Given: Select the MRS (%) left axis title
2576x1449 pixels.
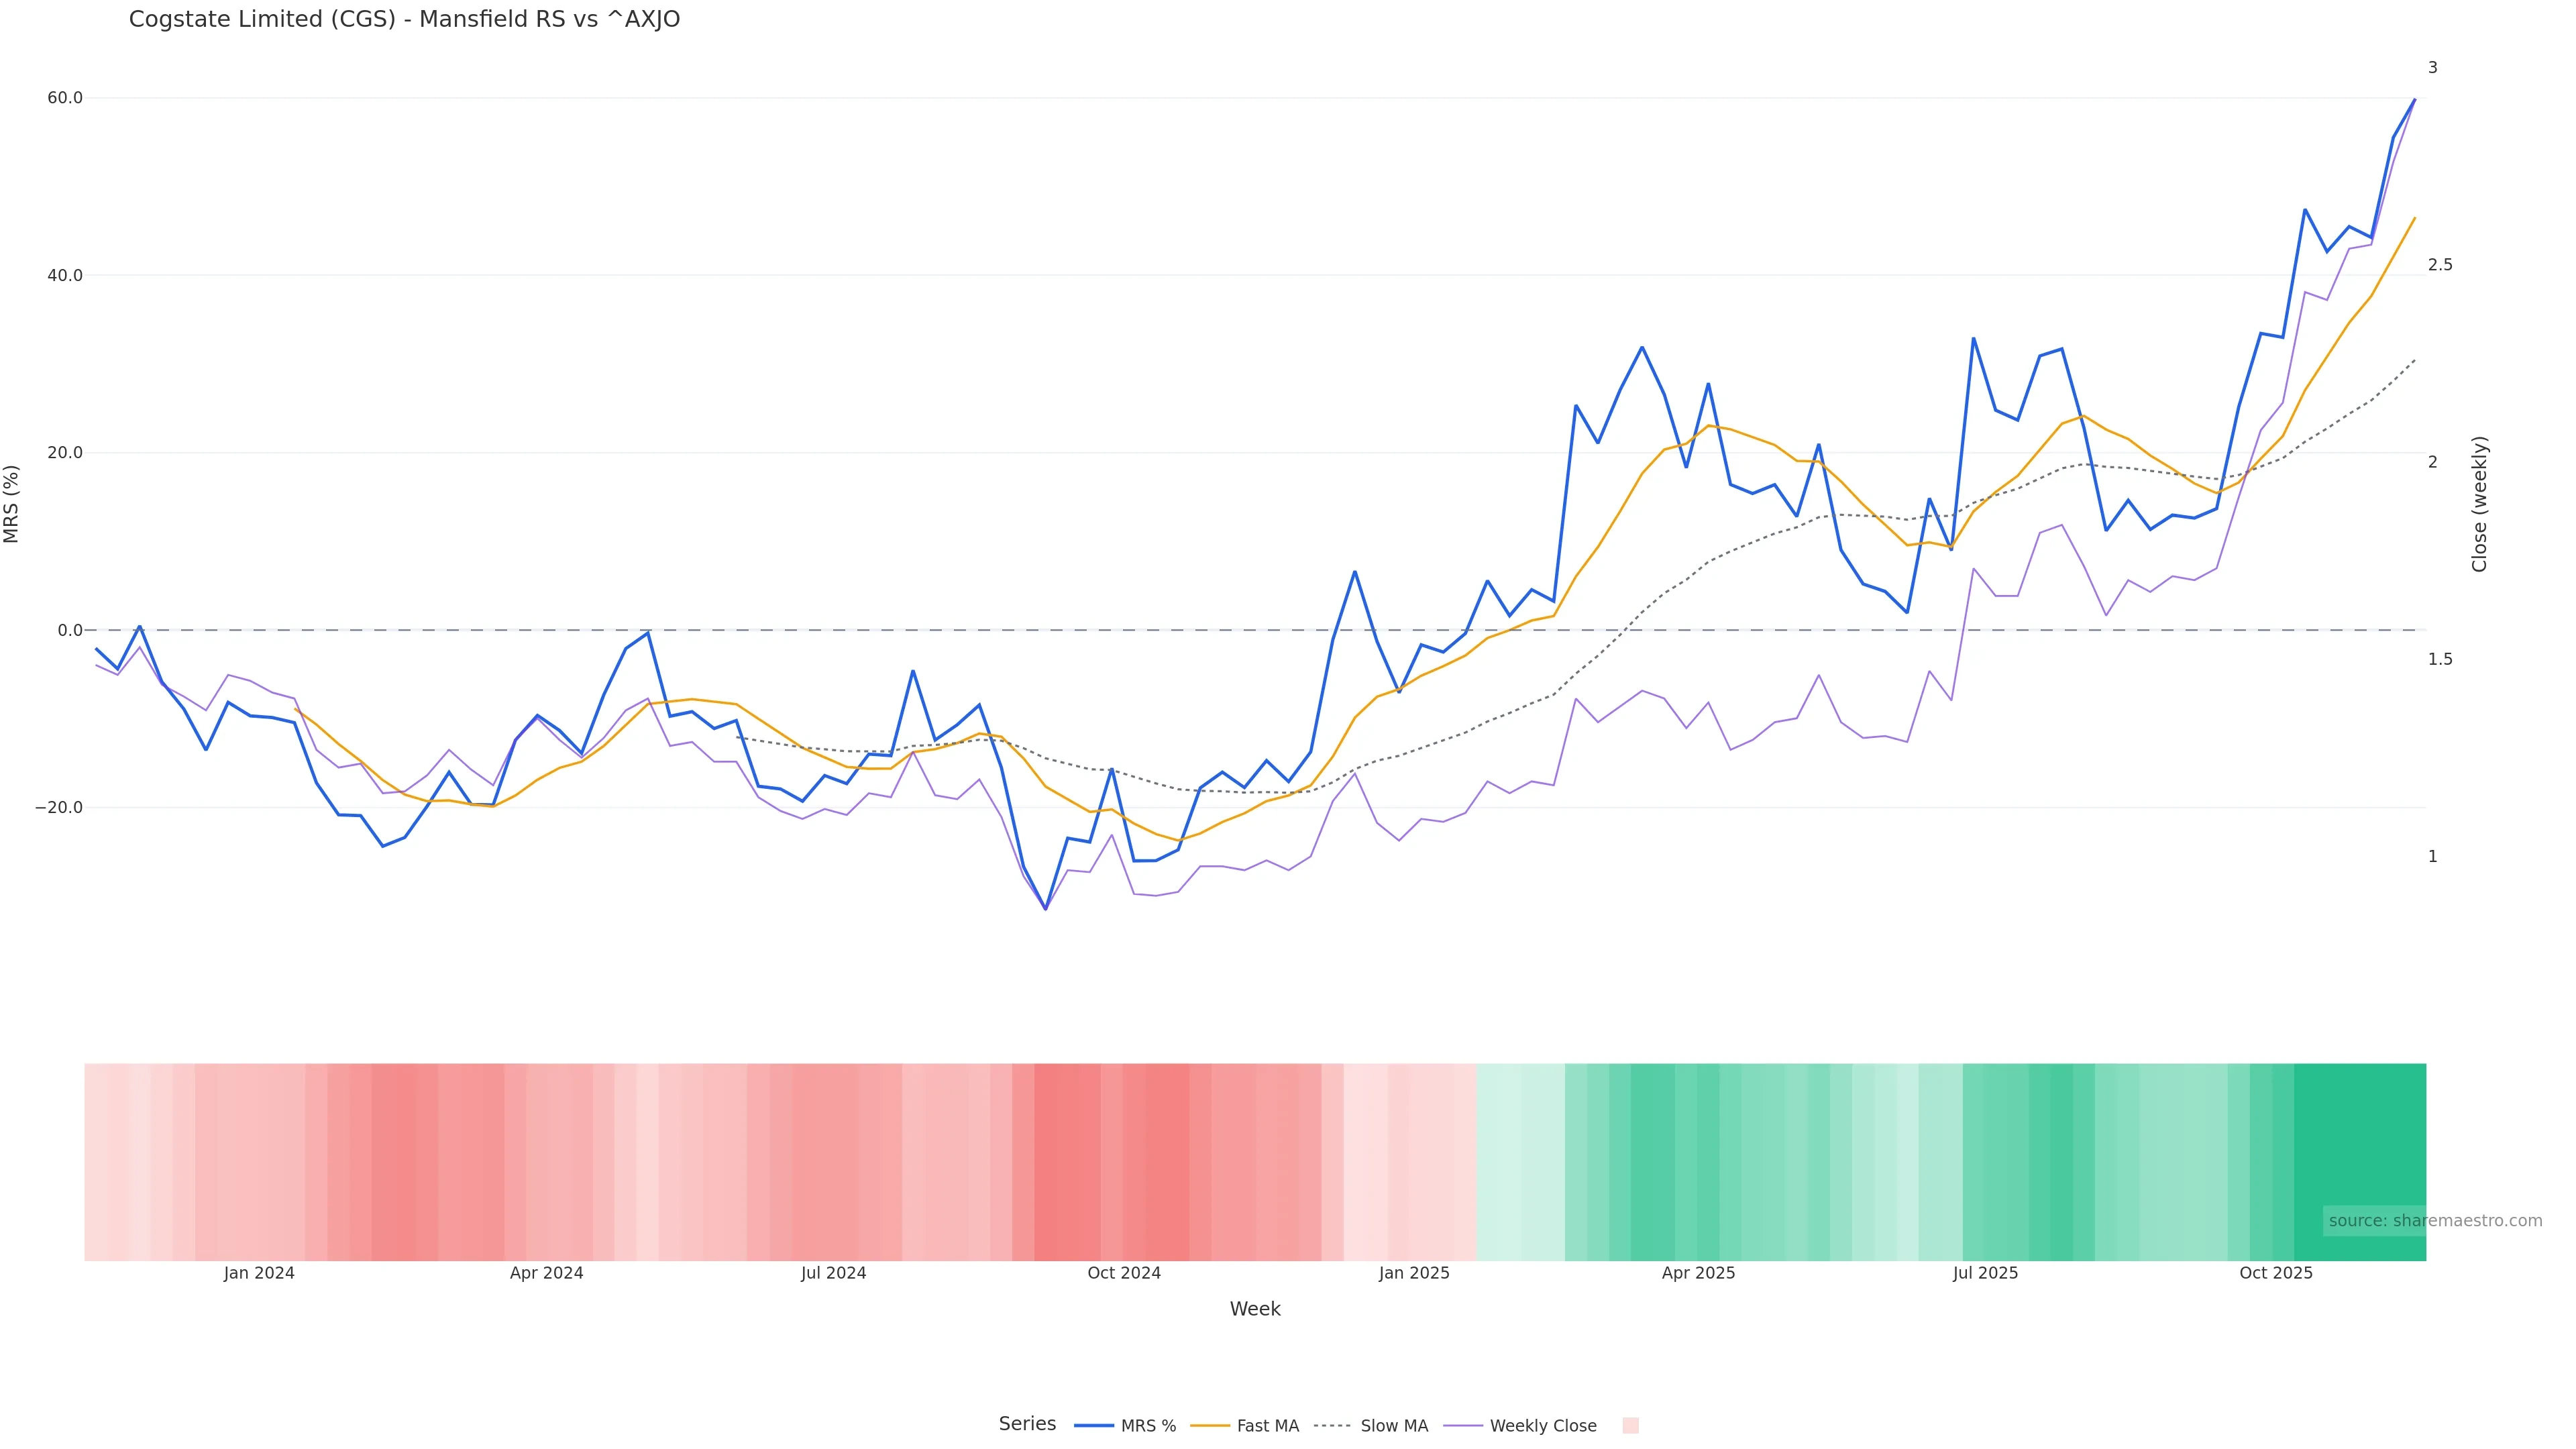Looking at the screenshot, I should click(x=12, y=503).
